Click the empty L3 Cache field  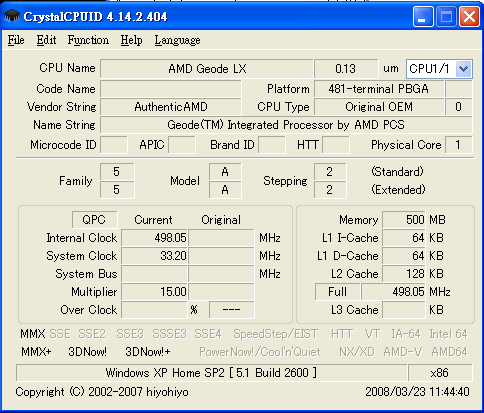click(x=404, y=310)
